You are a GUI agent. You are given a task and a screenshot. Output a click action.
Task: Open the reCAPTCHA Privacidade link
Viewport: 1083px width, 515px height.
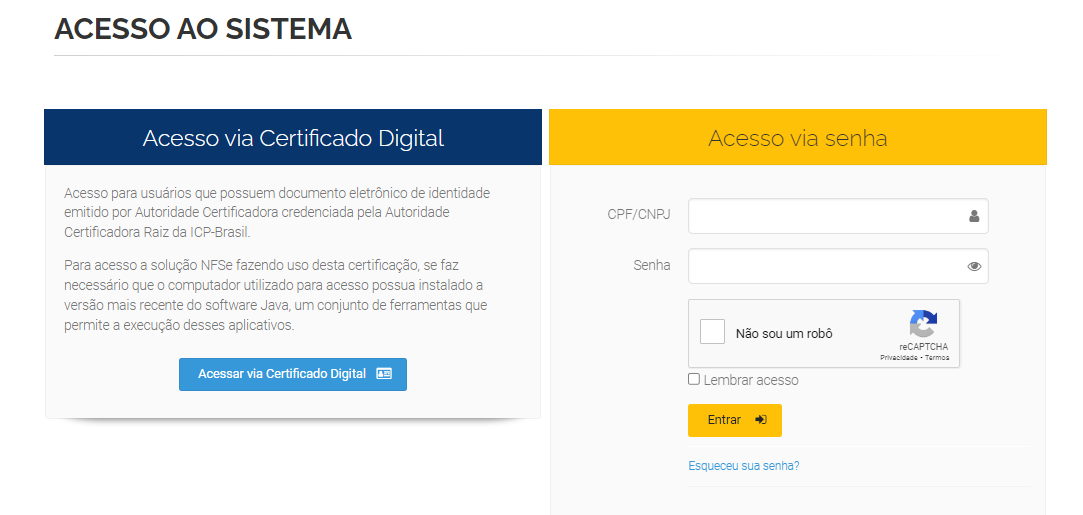[899, 358]
